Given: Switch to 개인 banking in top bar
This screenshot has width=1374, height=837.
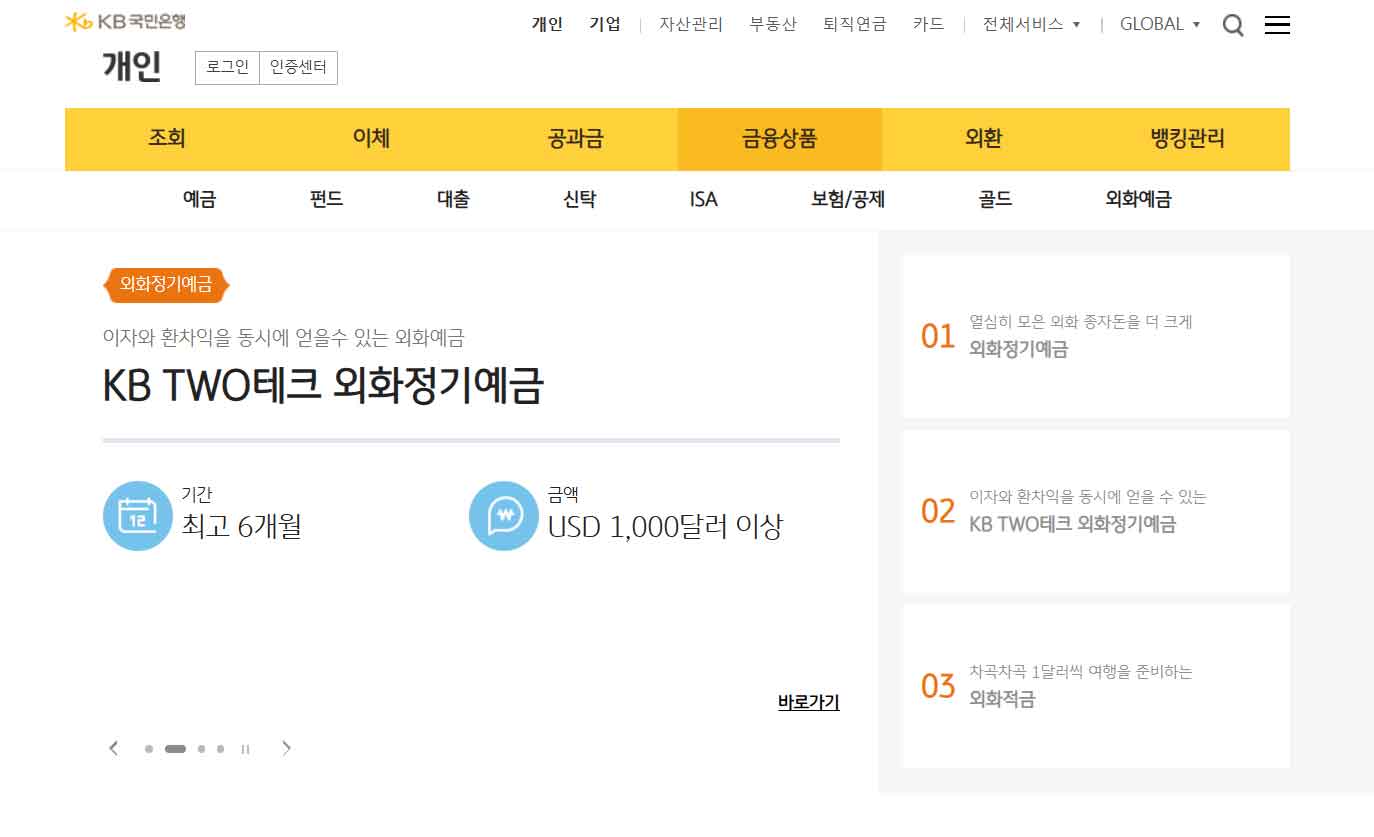Looking at the screenshot, I should pyautogui.click(x=547, y=24).
